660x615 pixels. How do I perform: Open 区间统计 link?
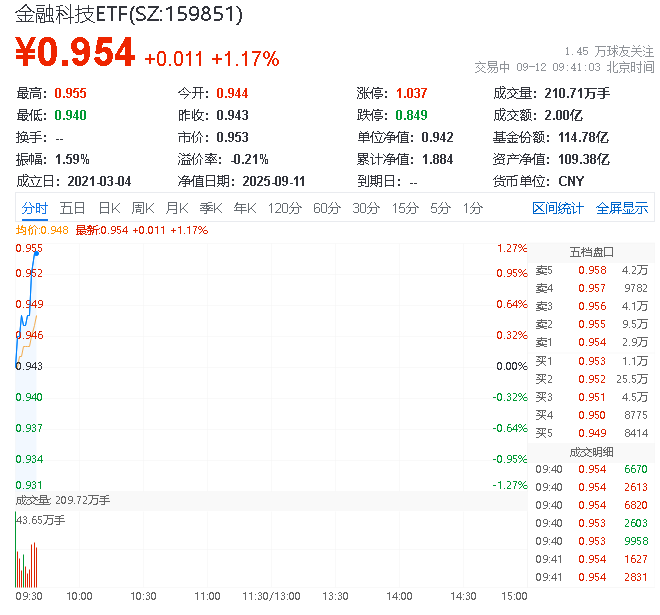(x=558, y=208)
